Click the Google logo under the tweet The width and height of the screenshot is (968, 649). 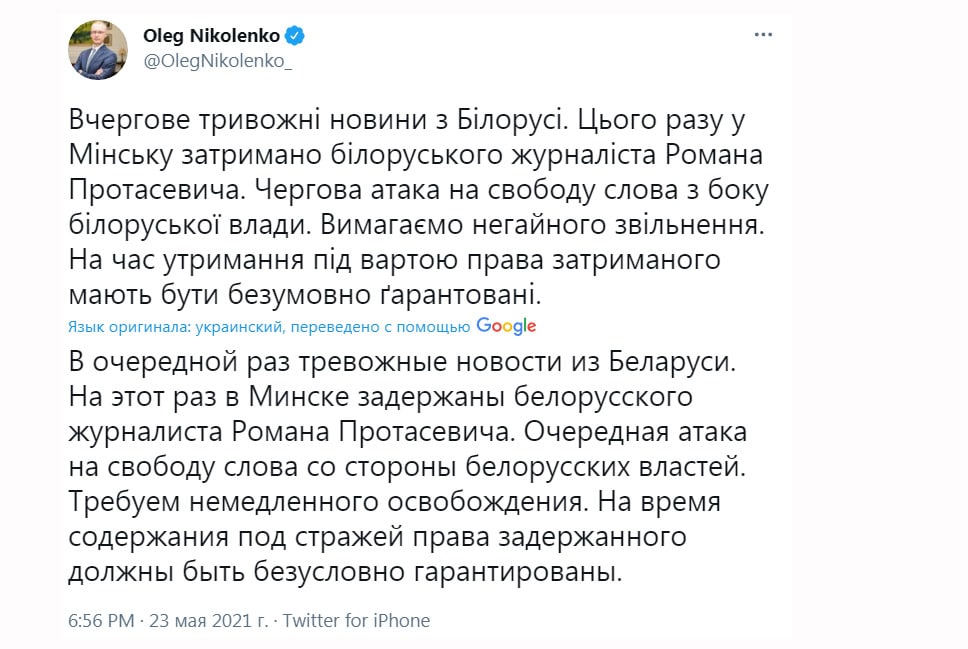[x=506, y=326]
